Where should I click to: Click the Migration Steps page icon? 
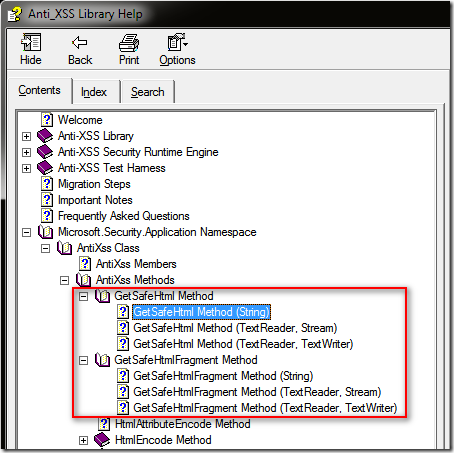pos(47,184)
